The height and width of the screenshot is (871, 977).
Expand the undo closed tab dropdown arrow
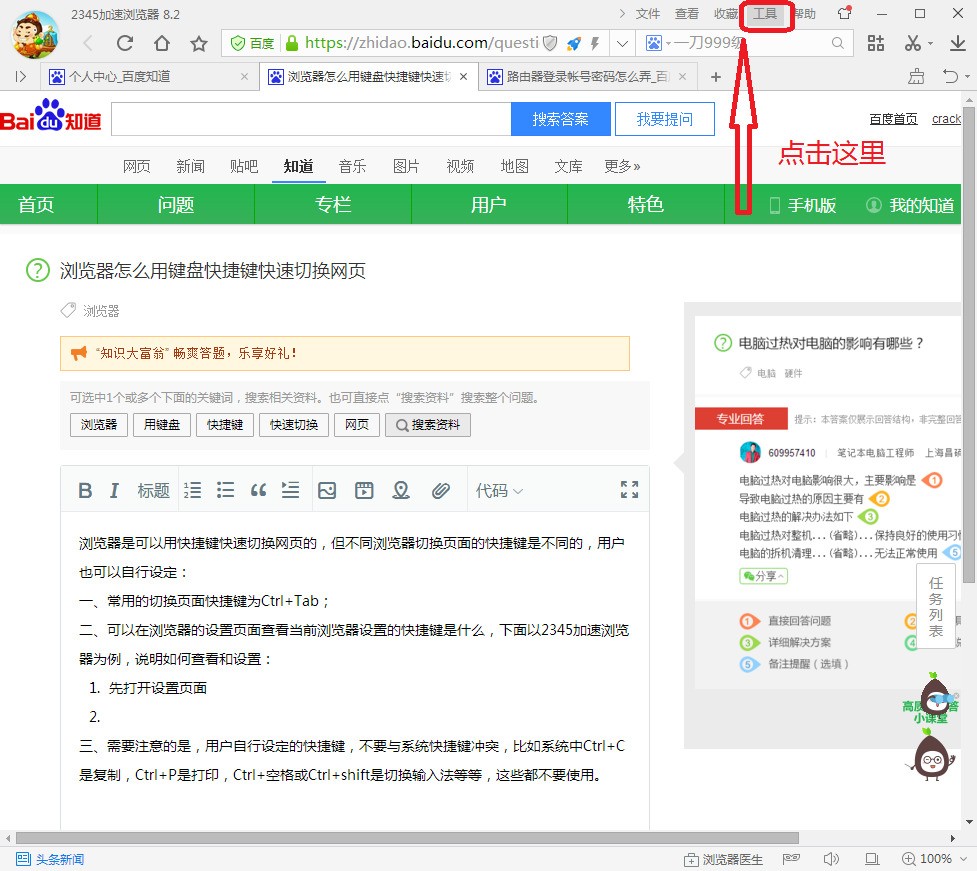[967, 77]
